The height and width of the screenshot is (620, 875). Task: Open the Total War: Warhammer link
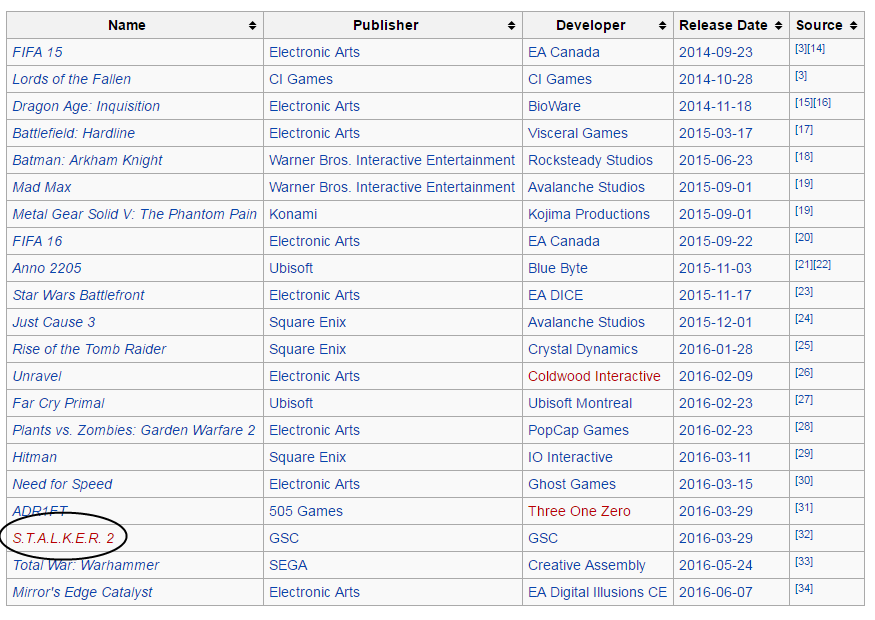click(85, 565)
